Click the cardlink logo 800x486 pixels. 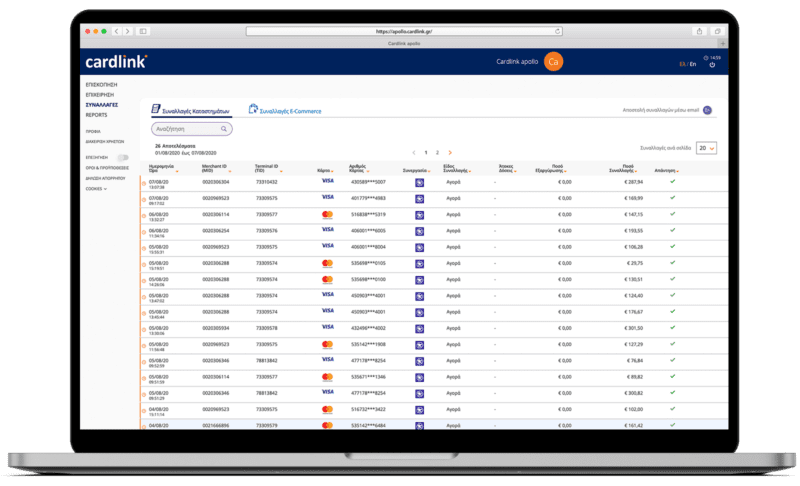117,62
